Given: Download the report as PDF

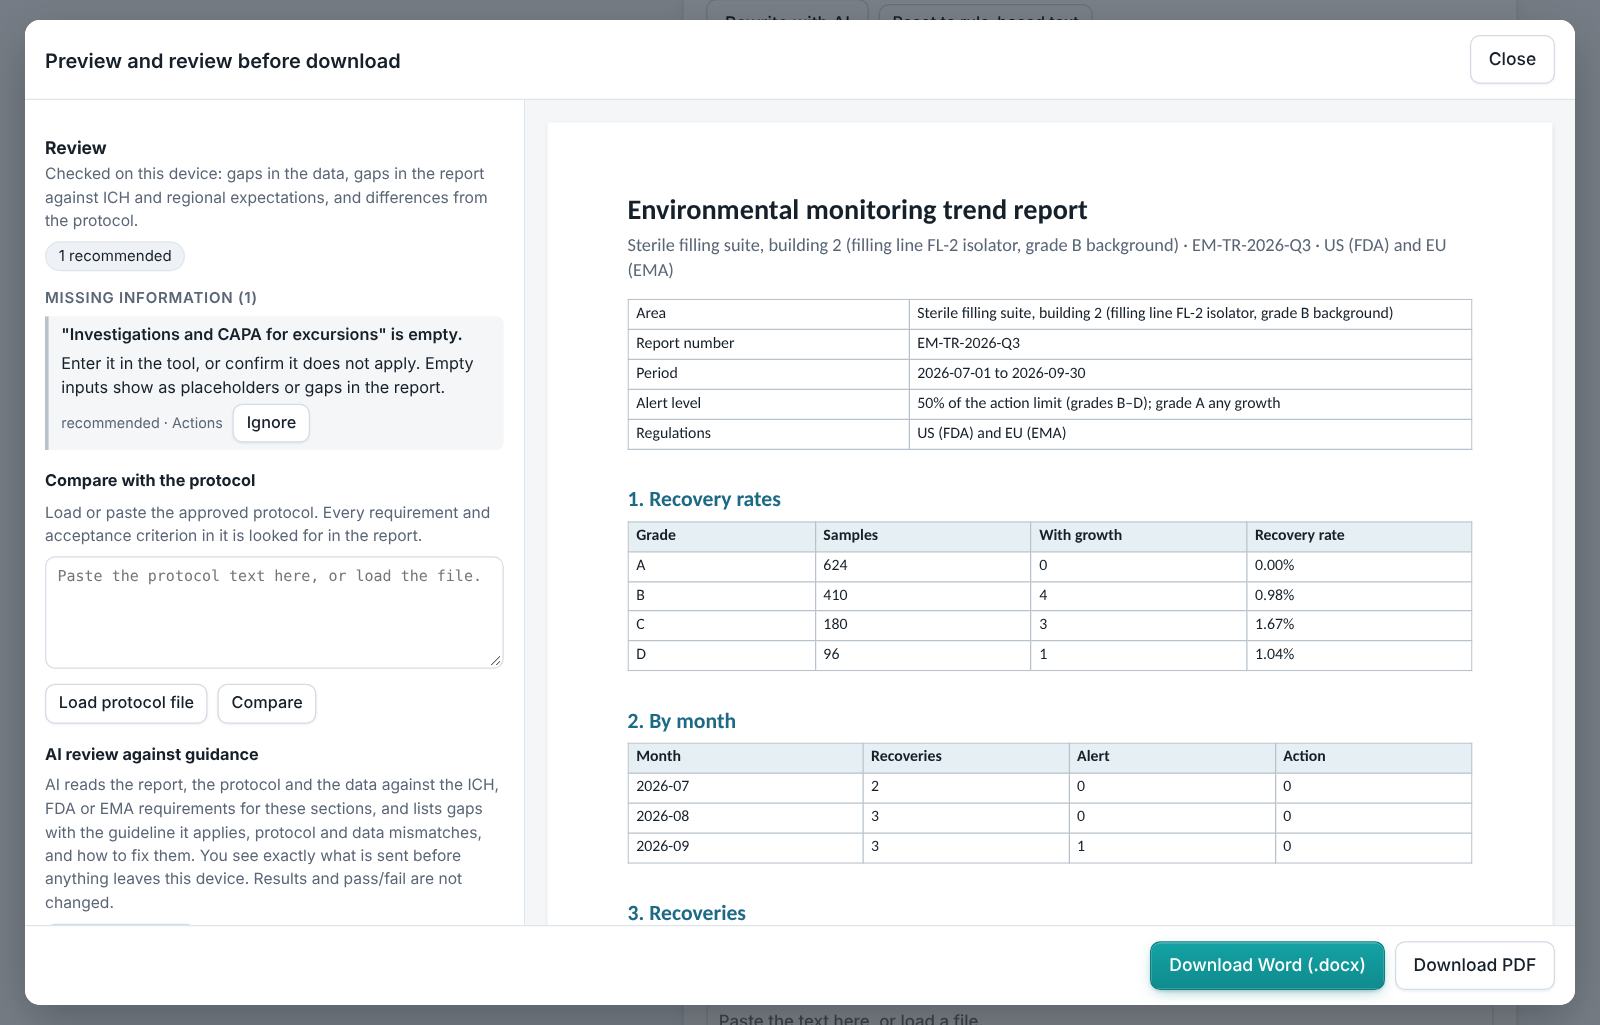Looking at the screenshot, I should [x=1474, y=965].
